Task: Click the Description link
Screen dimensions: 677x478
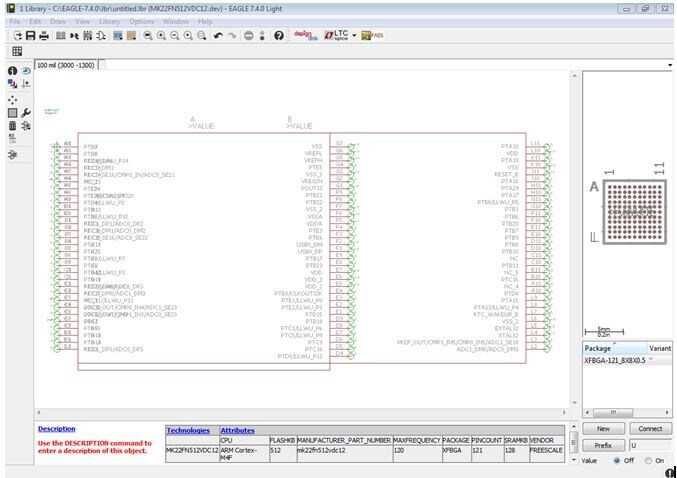Action: (56, 429)
